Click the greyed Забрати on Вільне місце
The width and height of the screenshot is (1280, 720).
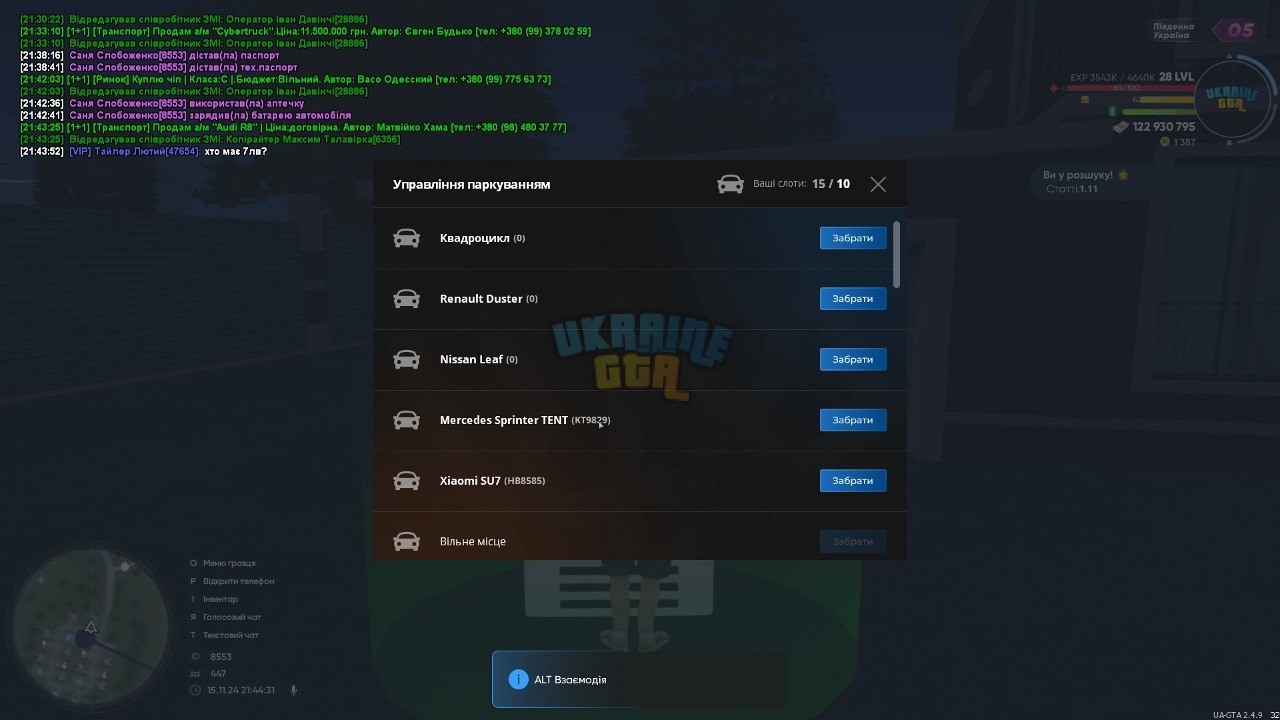click(x=853, y=541)
